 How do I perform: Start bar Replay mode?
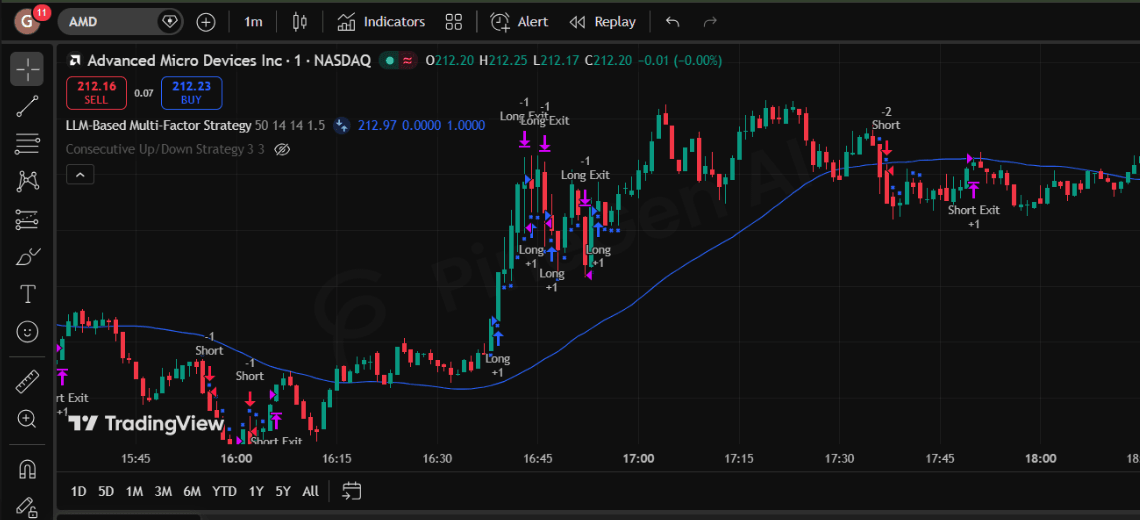pos(602,22)
